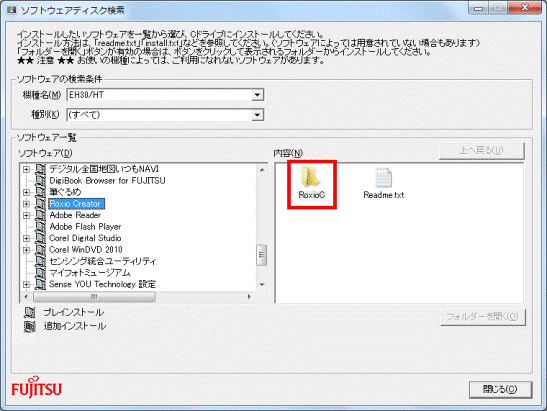This screenshot has width=547, height=411.
Task: Click the icon next to DigiBook Browser for FUJITSU
Action: 40,181
